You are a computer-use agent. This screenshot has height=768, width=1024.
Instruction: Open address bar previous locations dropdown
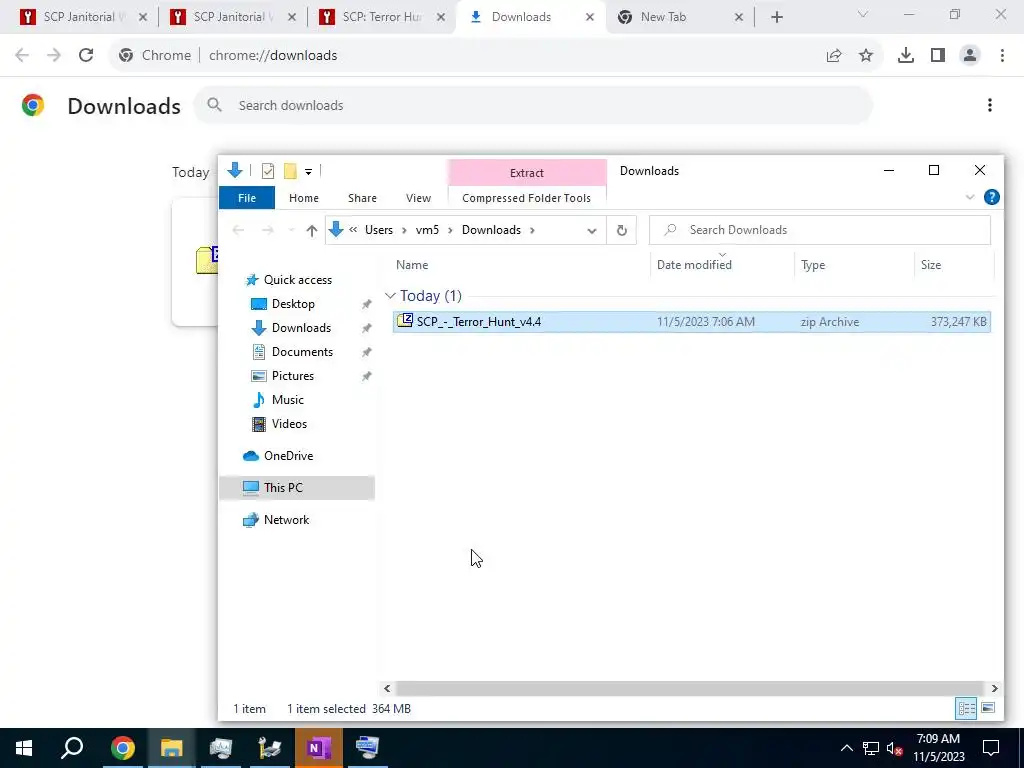(592, 231)
